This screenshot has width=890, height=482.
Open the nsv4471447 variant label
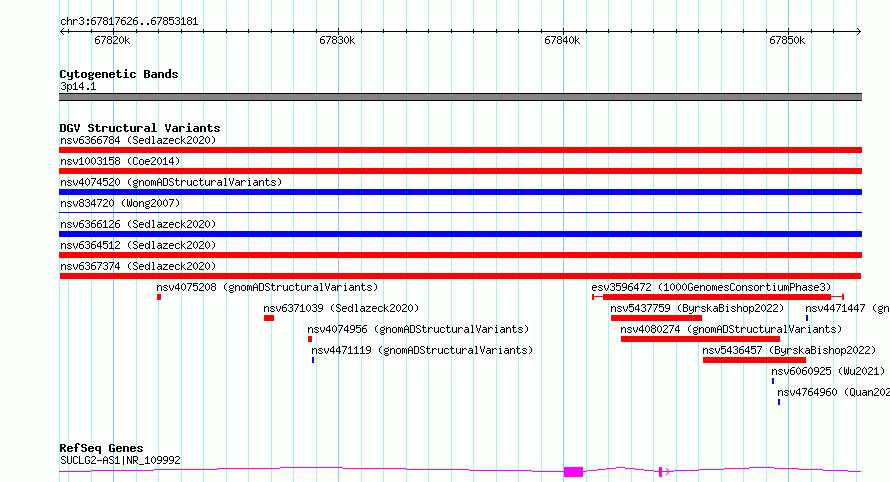(847, 308)
